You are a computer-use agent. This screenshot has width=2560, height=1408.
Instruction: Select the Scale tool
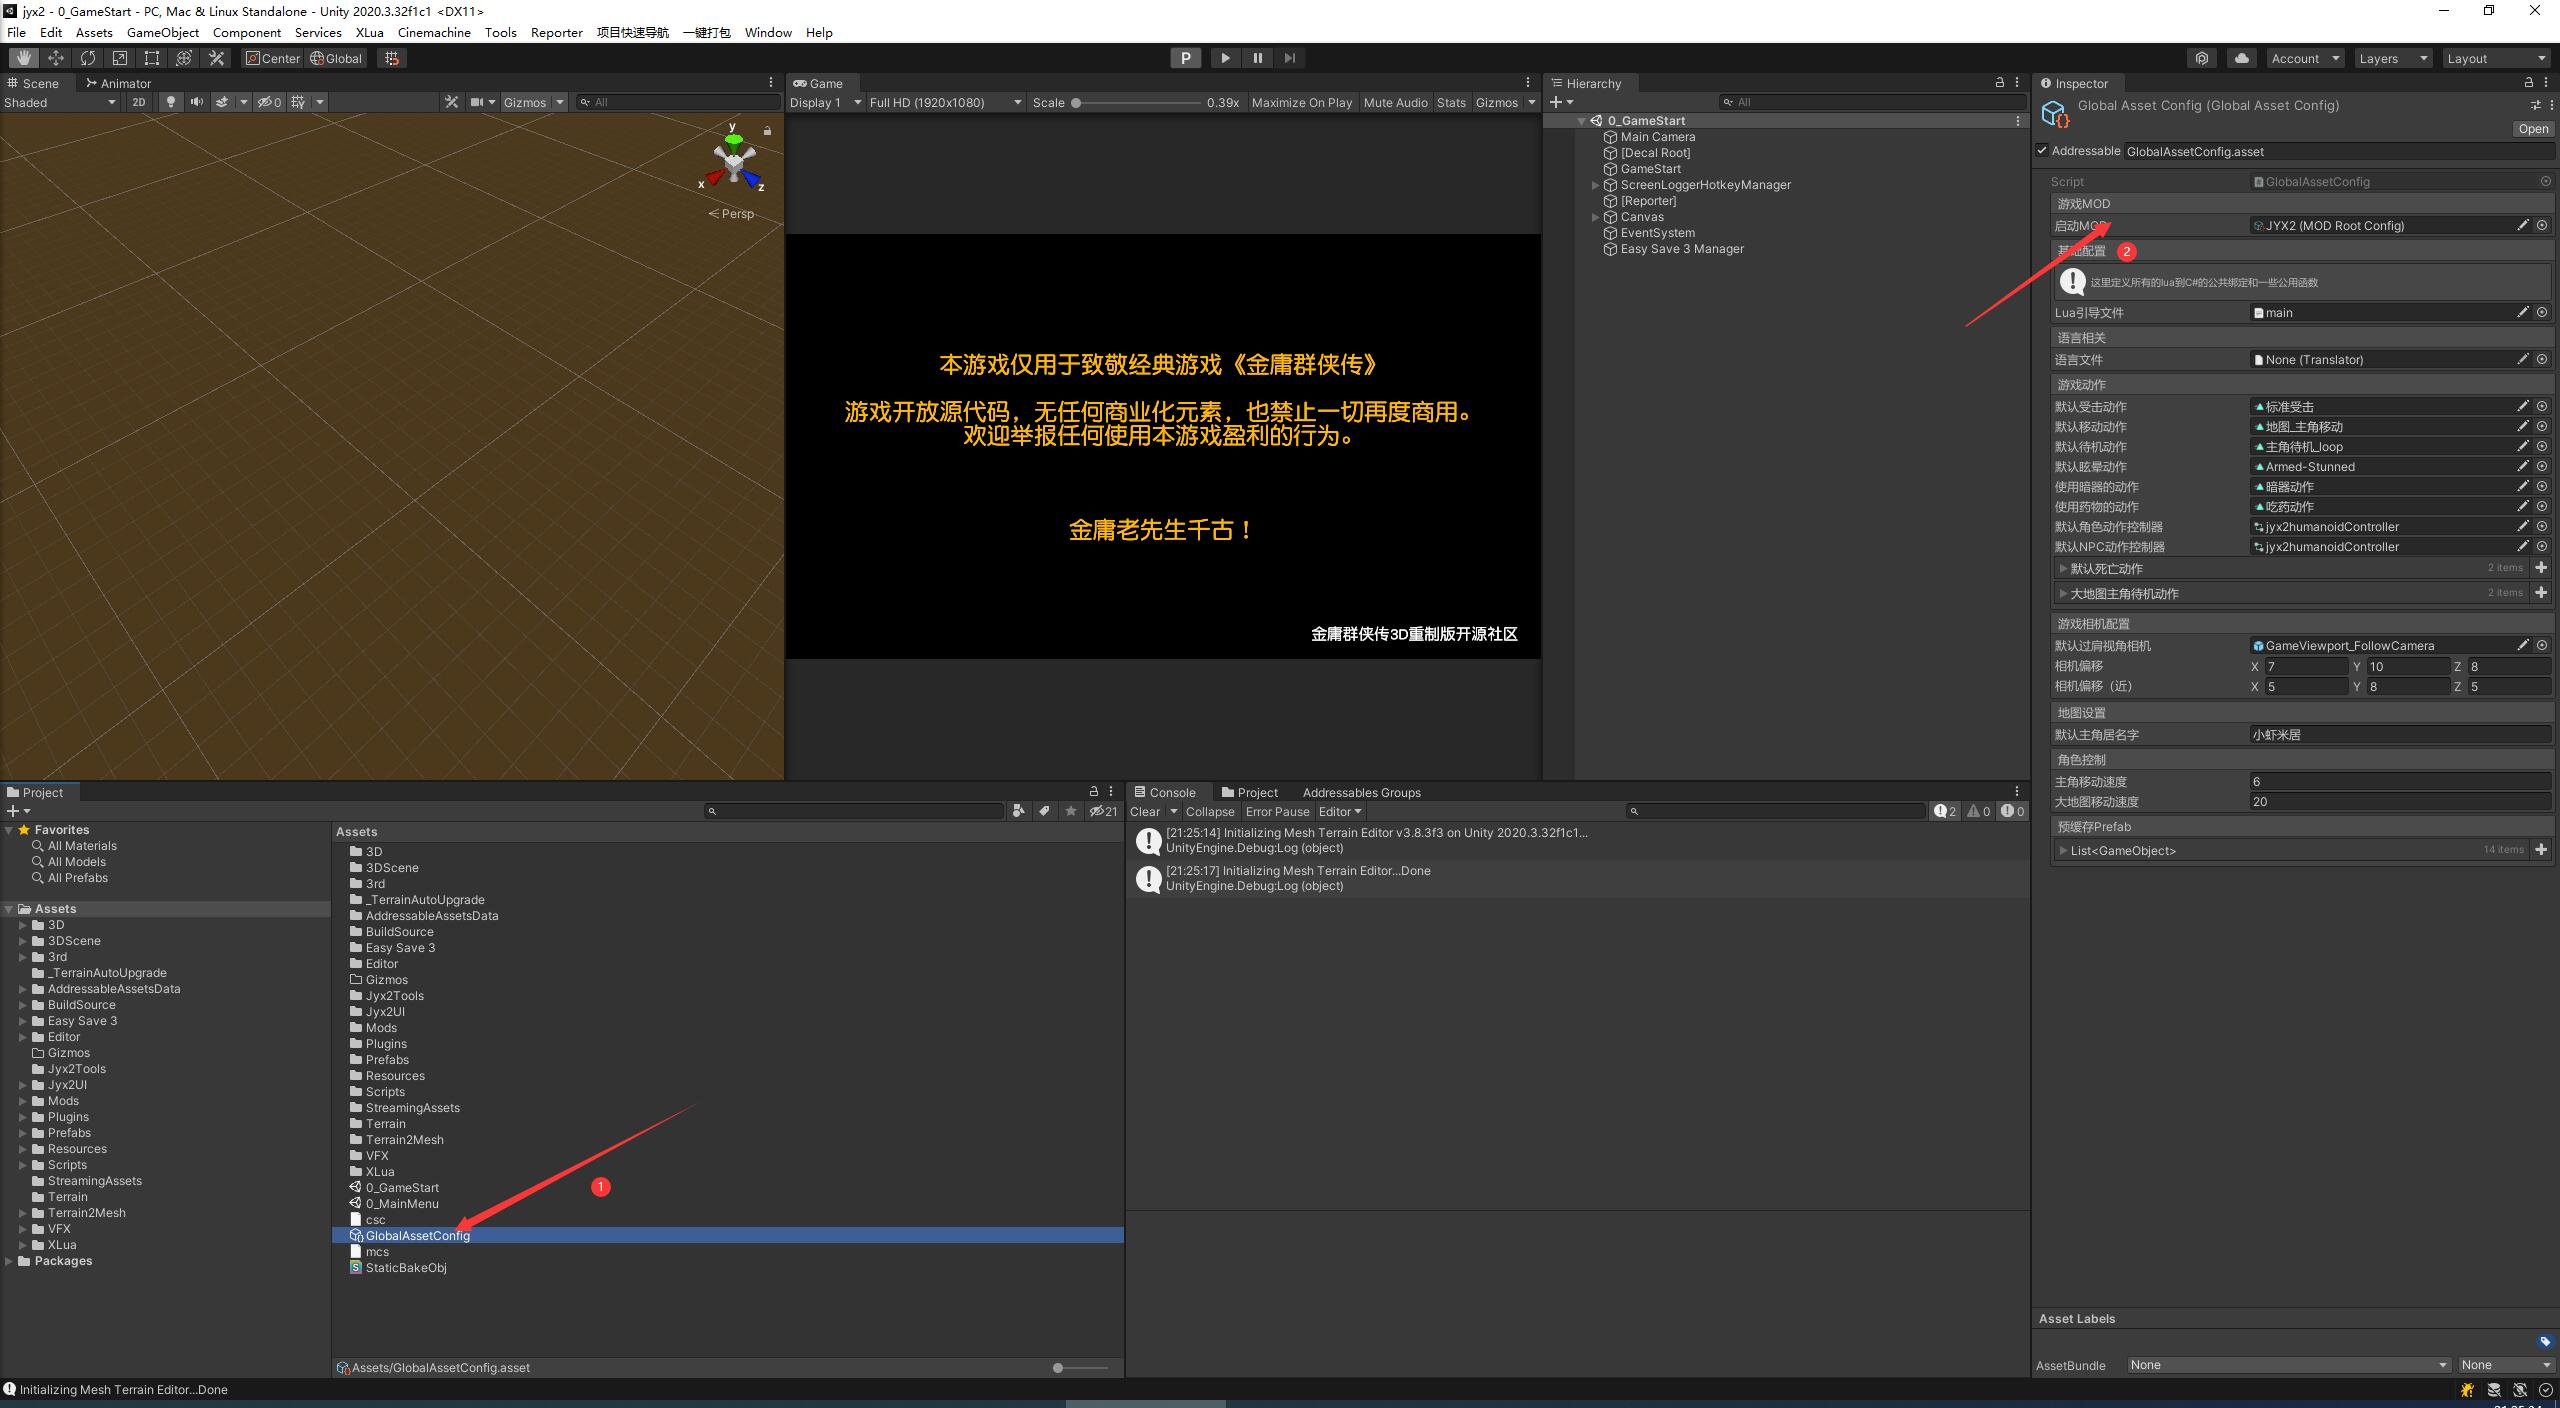click(x=120, y=58)
